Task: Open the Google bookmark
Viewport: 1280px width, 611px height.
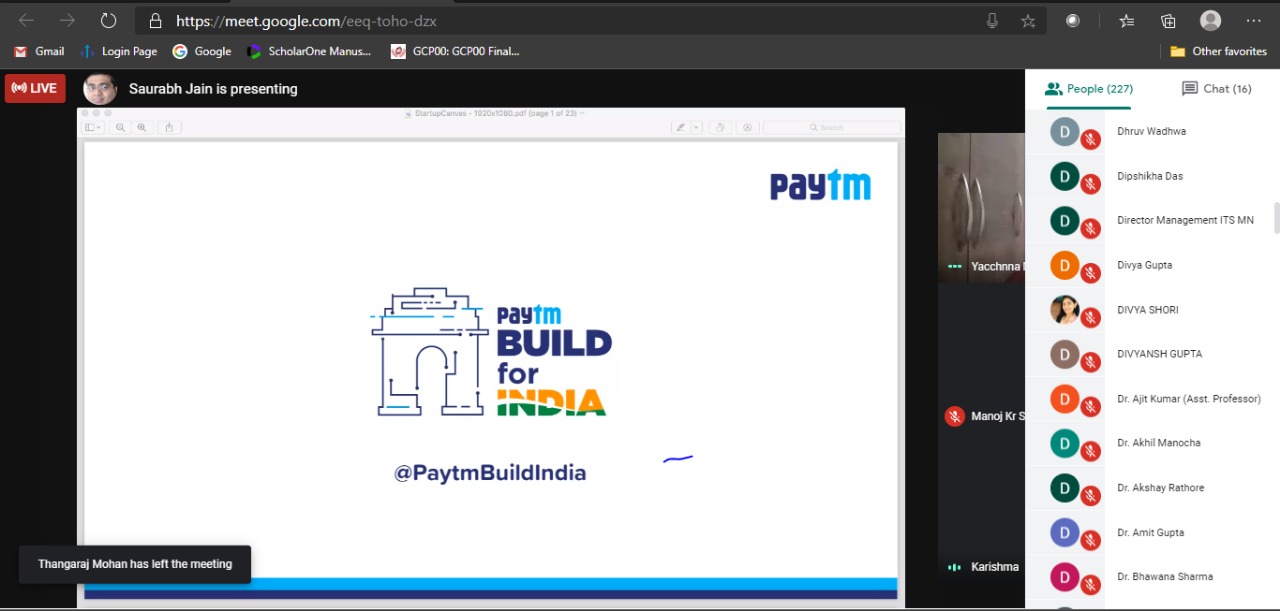Action: pyautogui.click(x=202, y=51)
